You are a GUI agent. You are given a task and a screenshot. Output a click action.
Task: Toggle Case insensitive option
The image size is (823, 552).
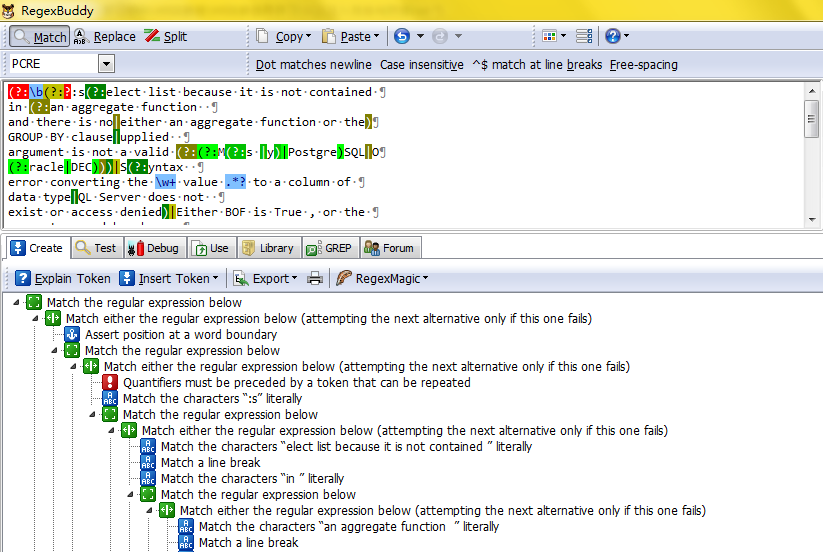421,65
